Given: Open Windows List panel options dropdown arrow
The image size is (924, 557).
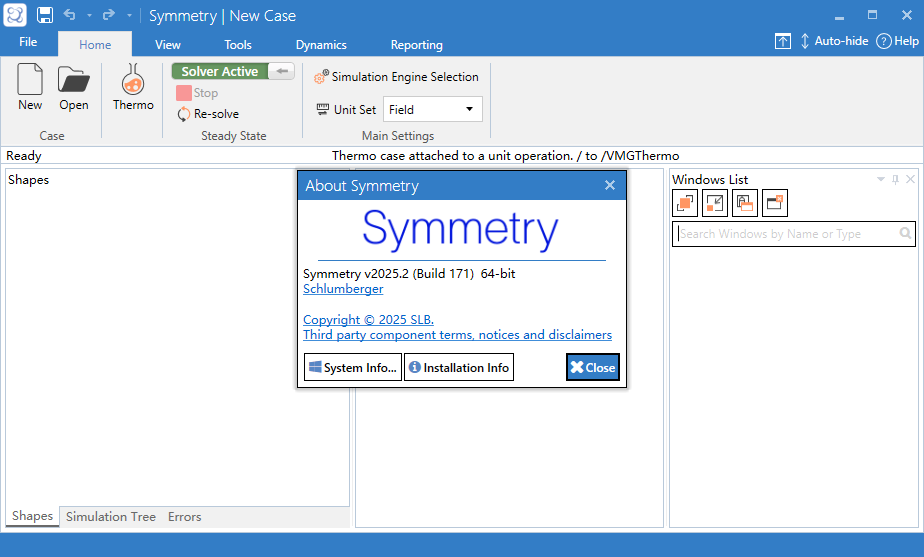Looking at the screenshot, I should (x=881, y=179).
